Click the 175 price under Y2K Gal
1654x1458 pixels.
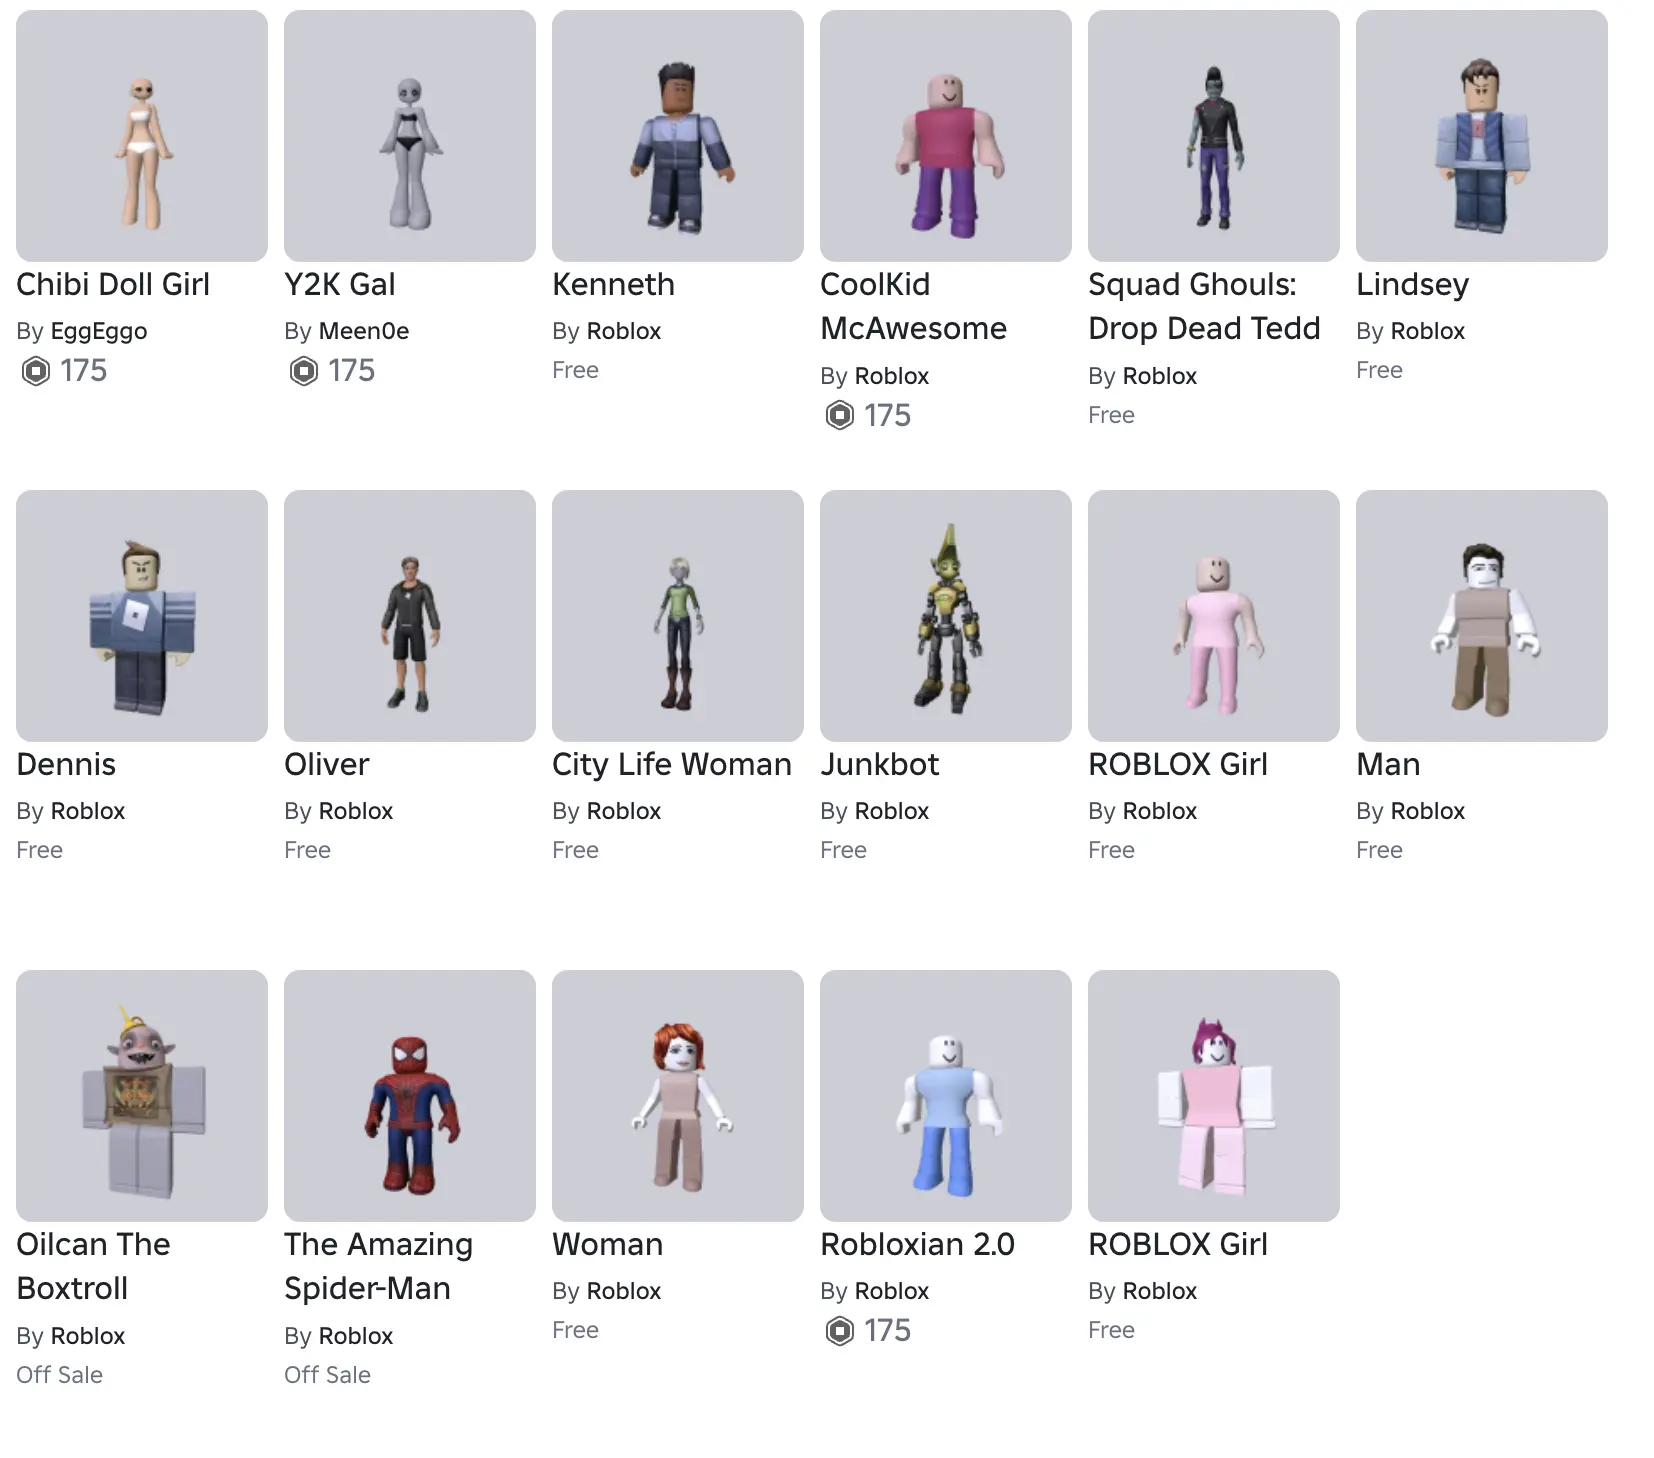tap(351, 371)
